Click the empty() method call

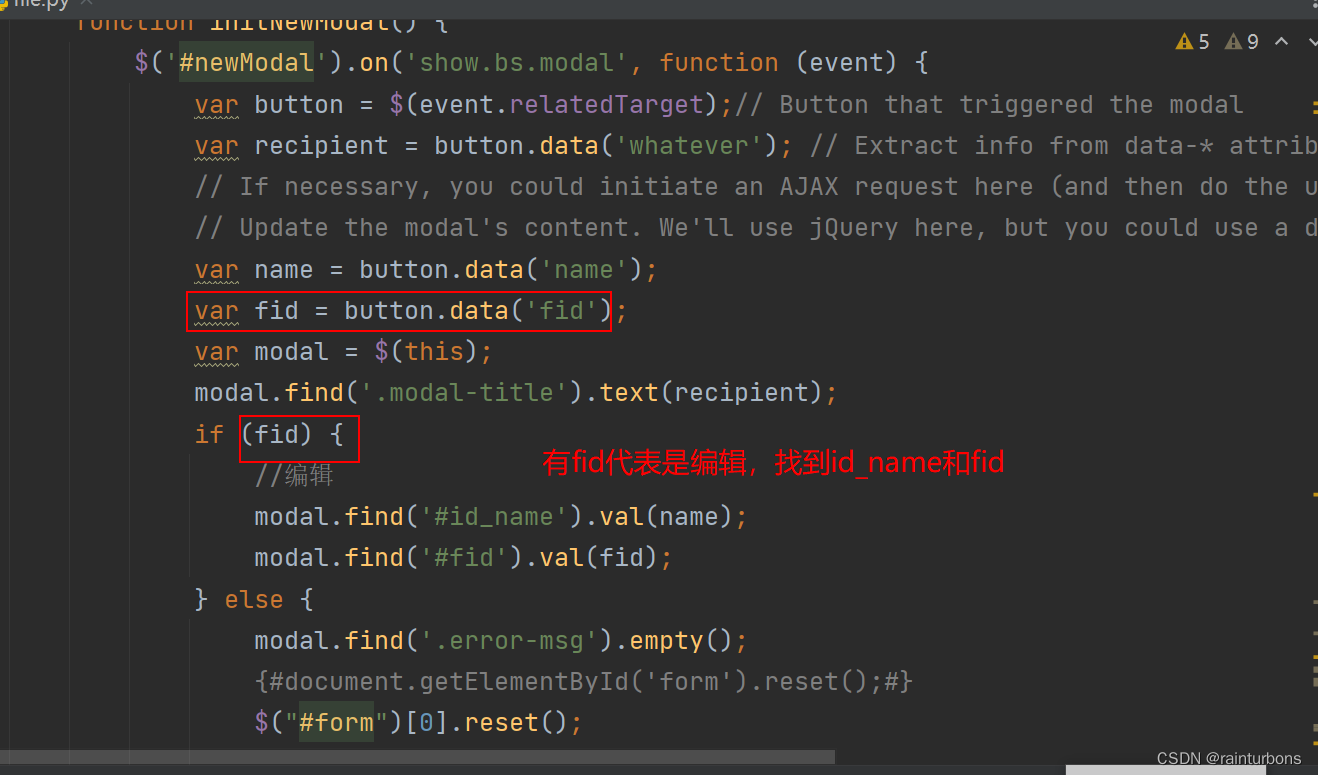[x=682, y=641]
